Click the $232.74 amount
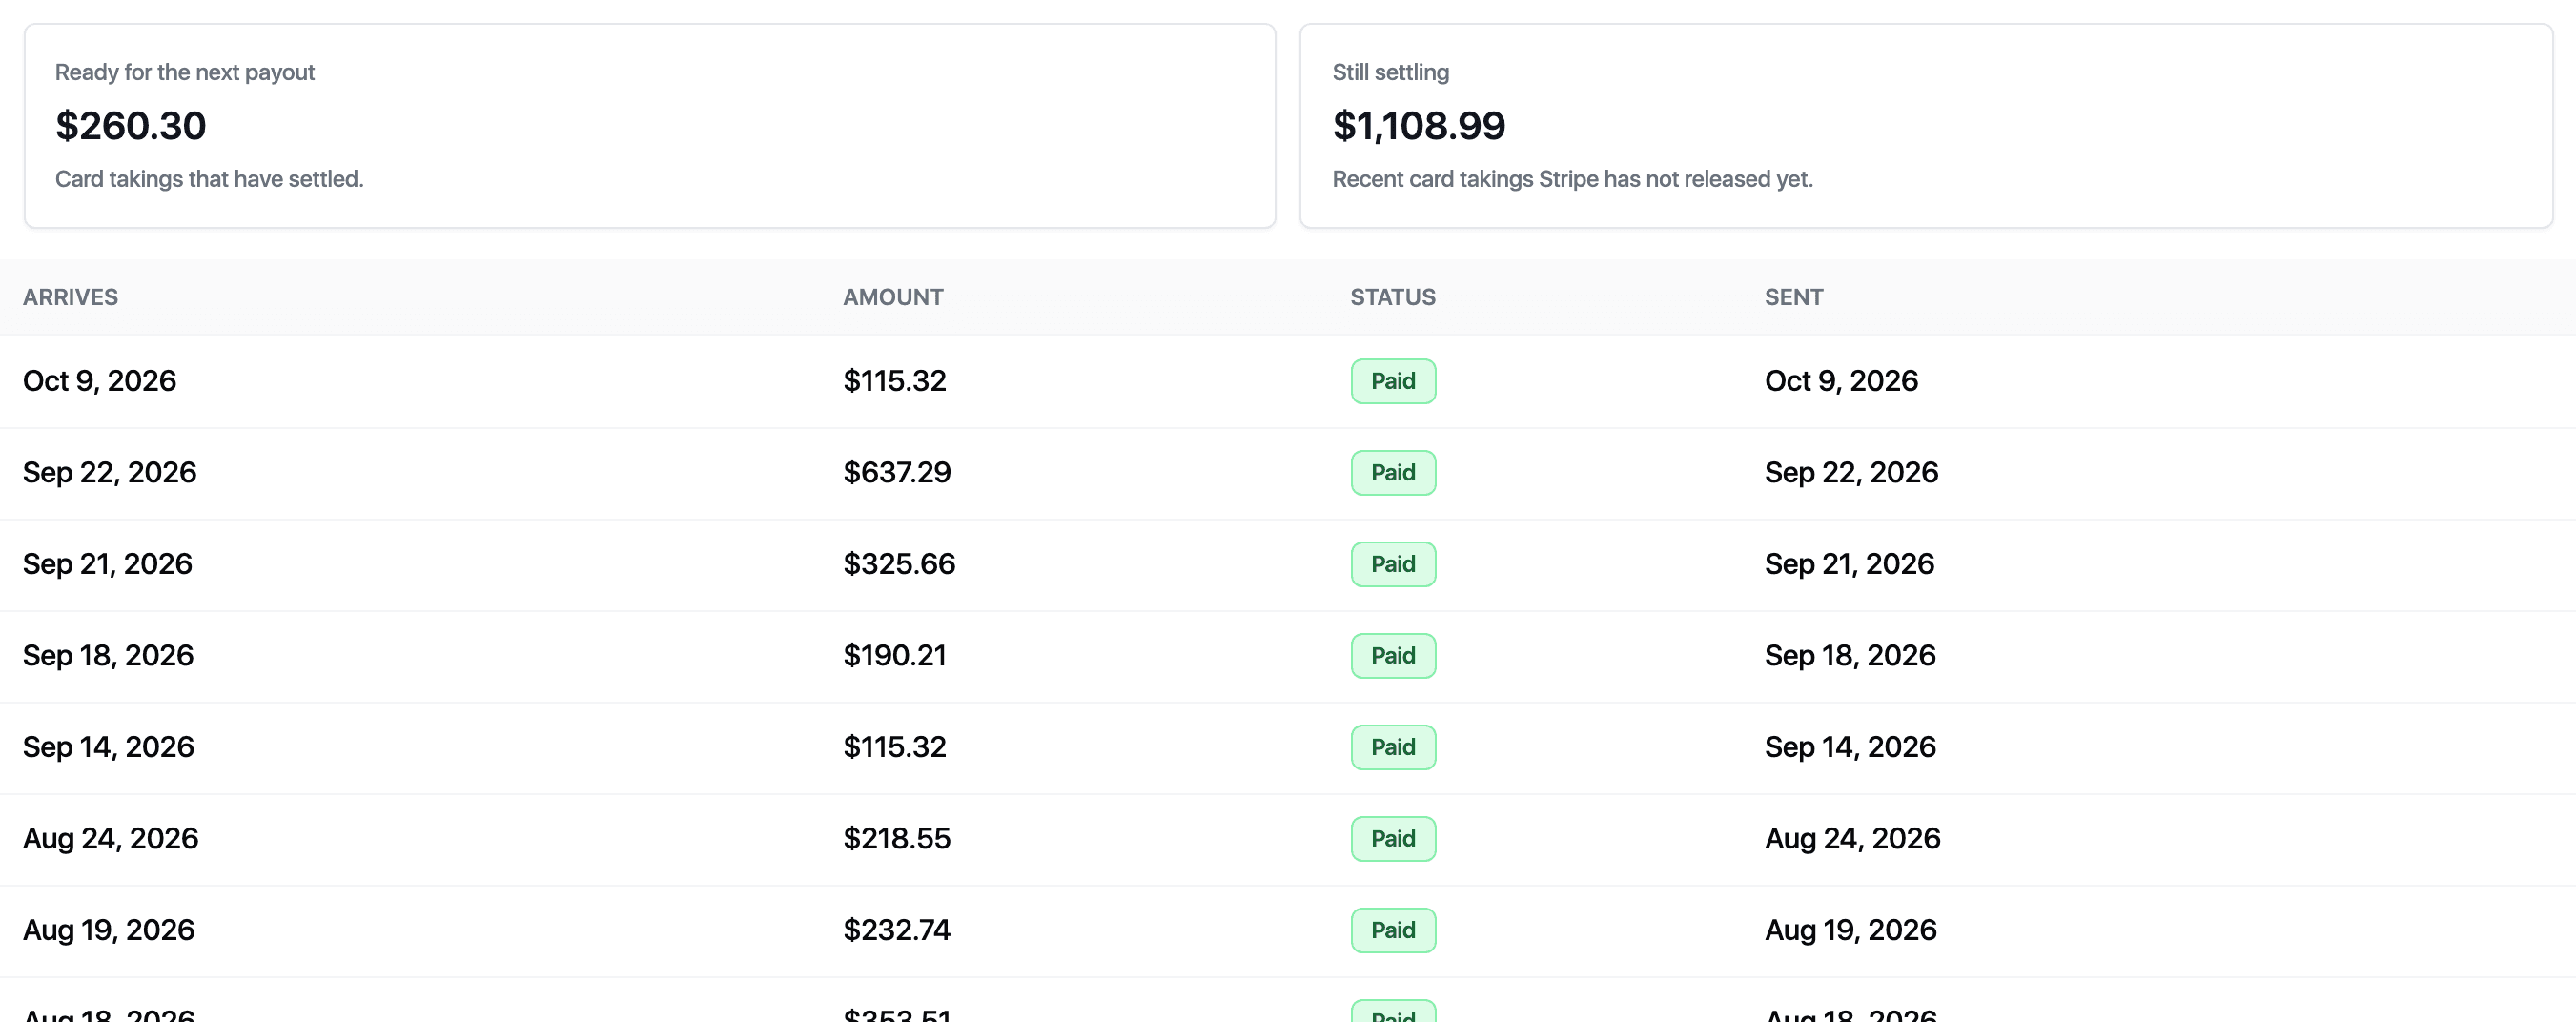The height and width of the screenshot is (1022, 2576). pos(896,930)
